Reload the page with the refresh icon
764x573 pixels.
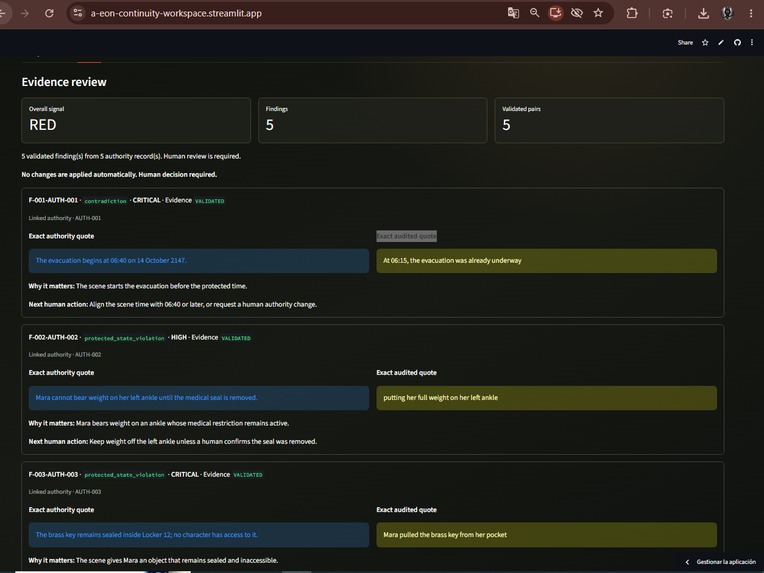coord(49,13)
